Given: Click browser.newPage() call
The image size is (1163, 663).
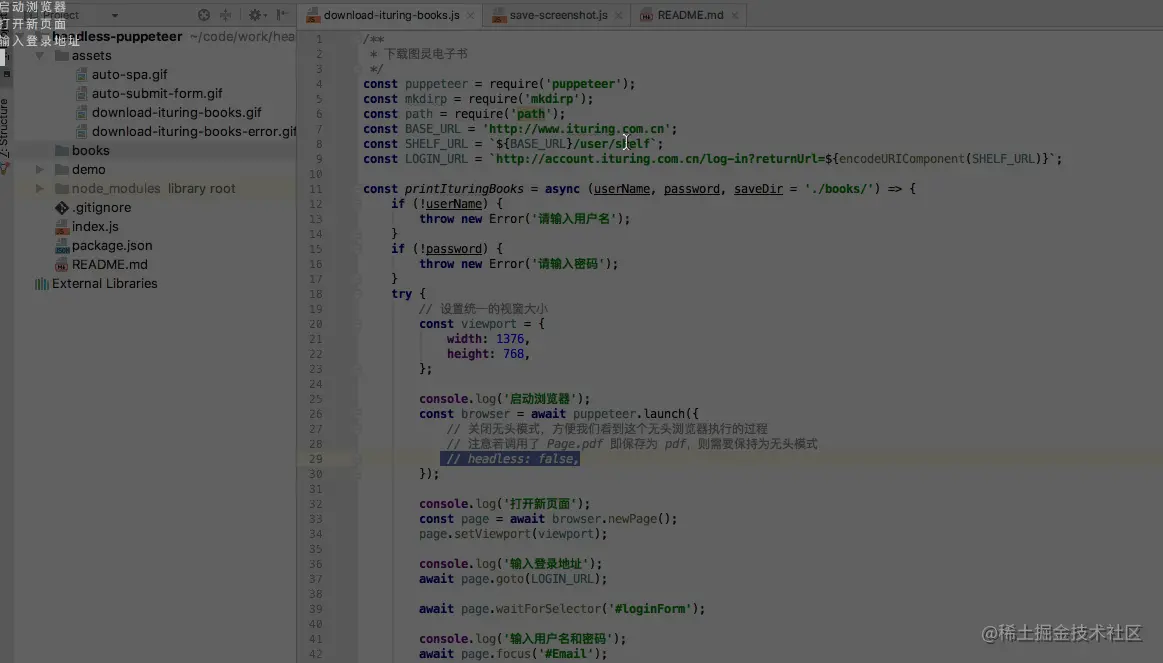Looking at the screenshot, I should tap(614, 519).
